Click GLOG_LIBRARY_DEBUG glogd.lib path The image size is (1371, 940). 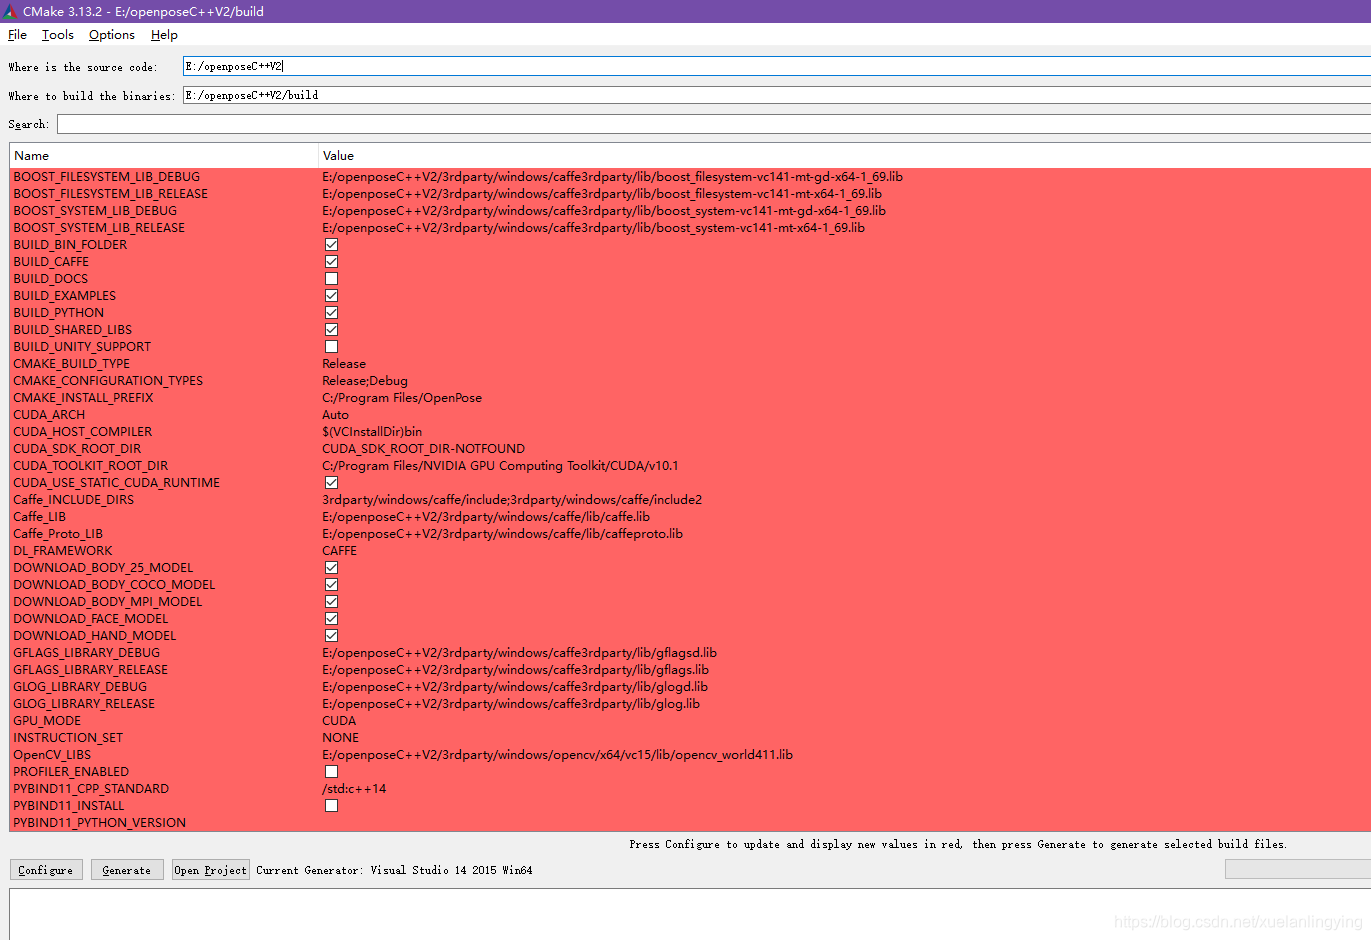[x=515, y=687]
